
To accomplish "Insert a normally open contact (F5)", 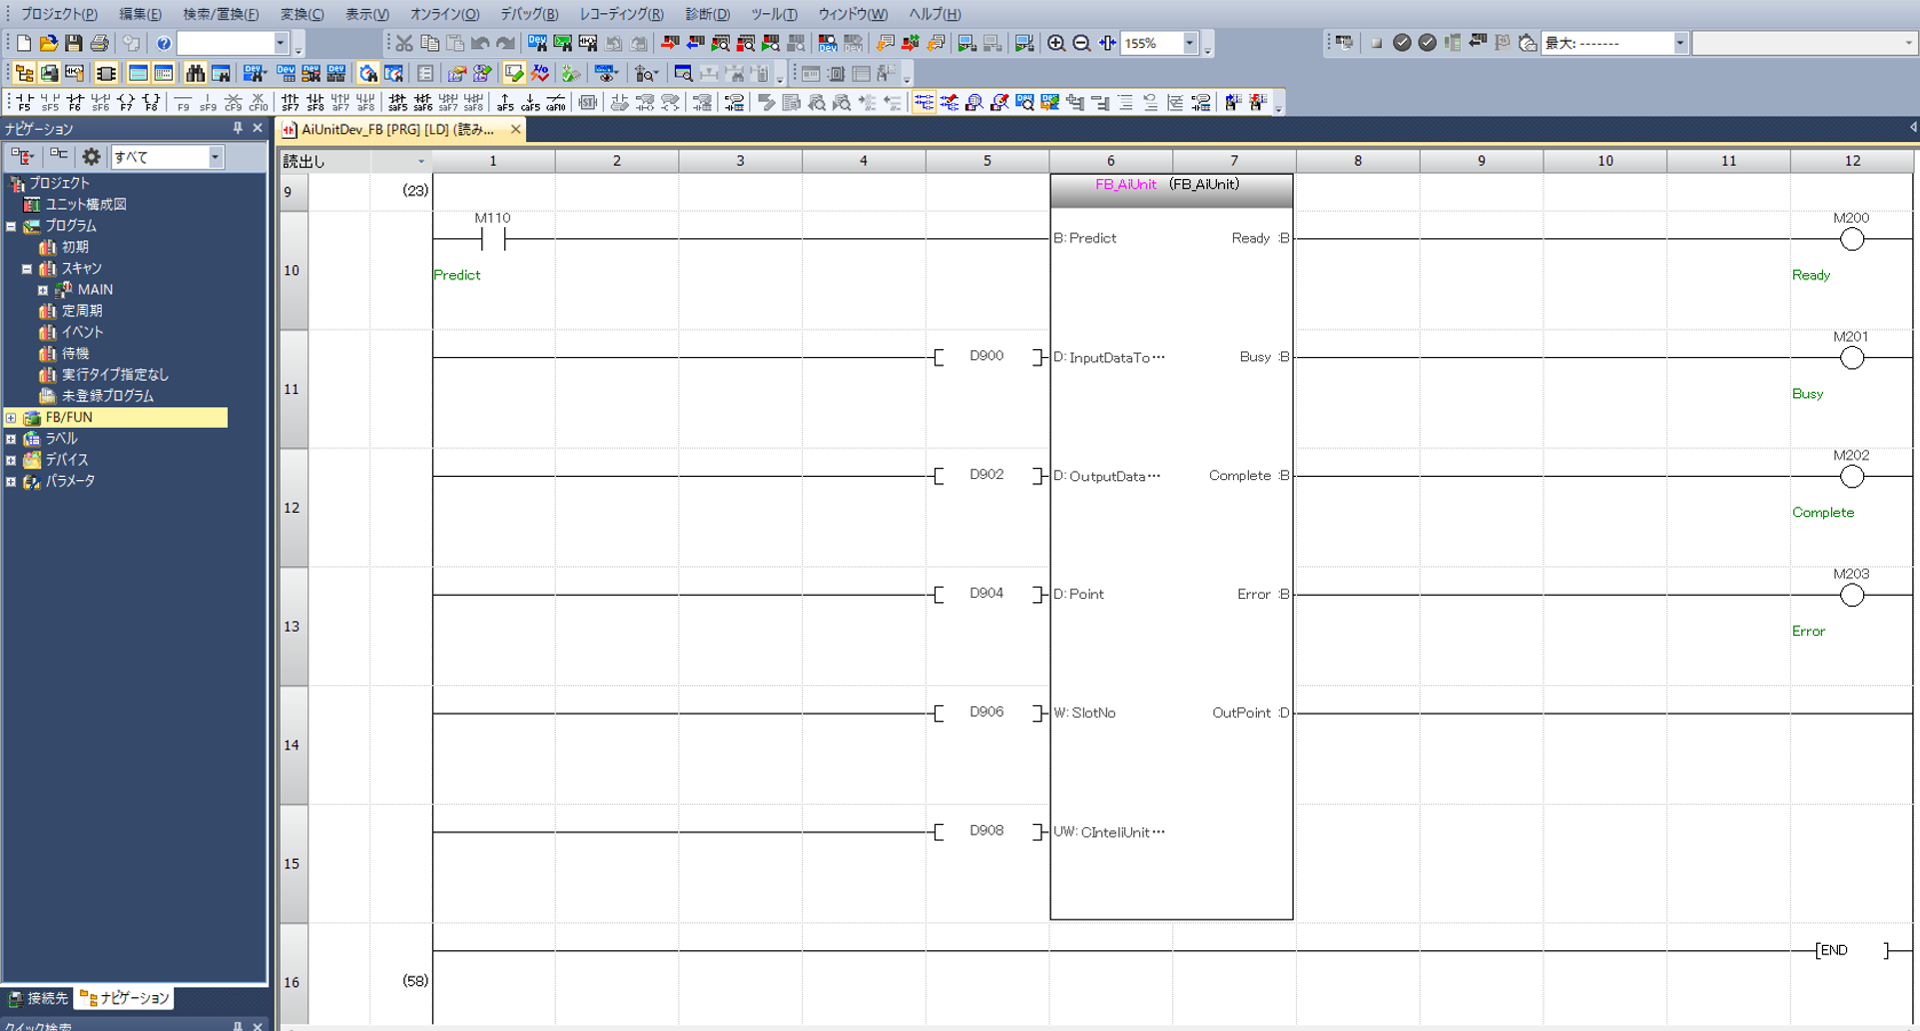I will pos(23,102).
